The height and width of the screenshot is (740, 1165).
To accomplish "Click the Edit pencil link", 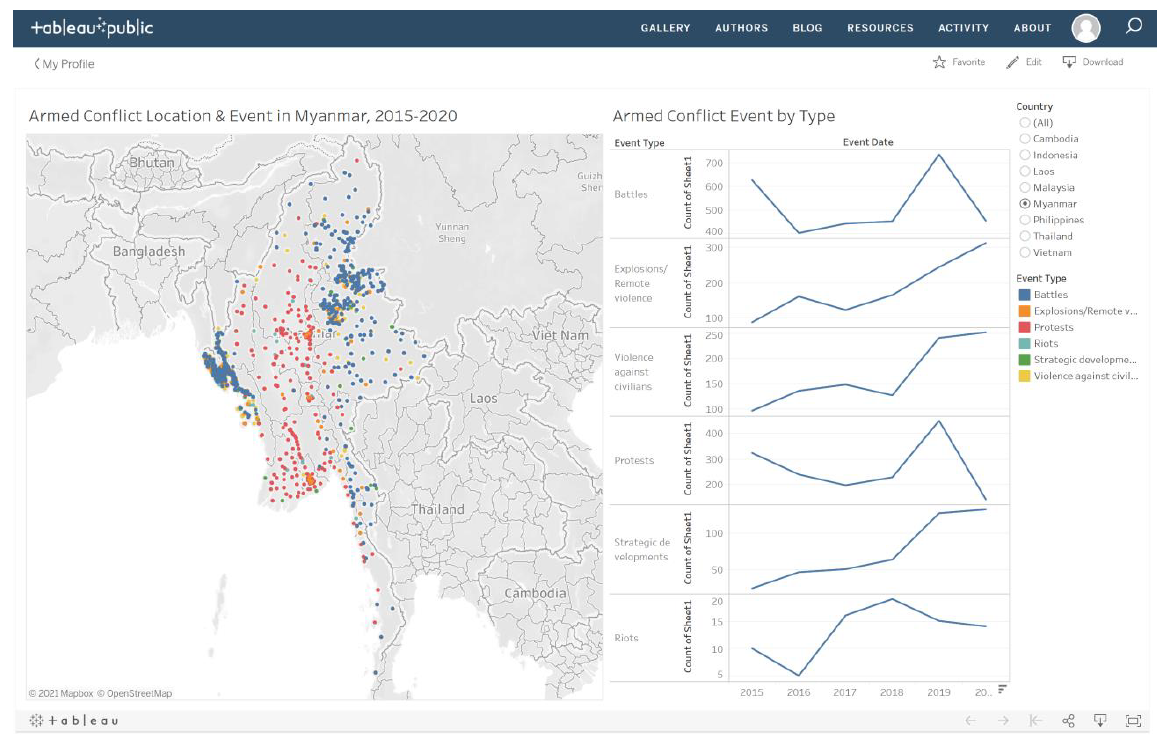I will coord(1022,61).
